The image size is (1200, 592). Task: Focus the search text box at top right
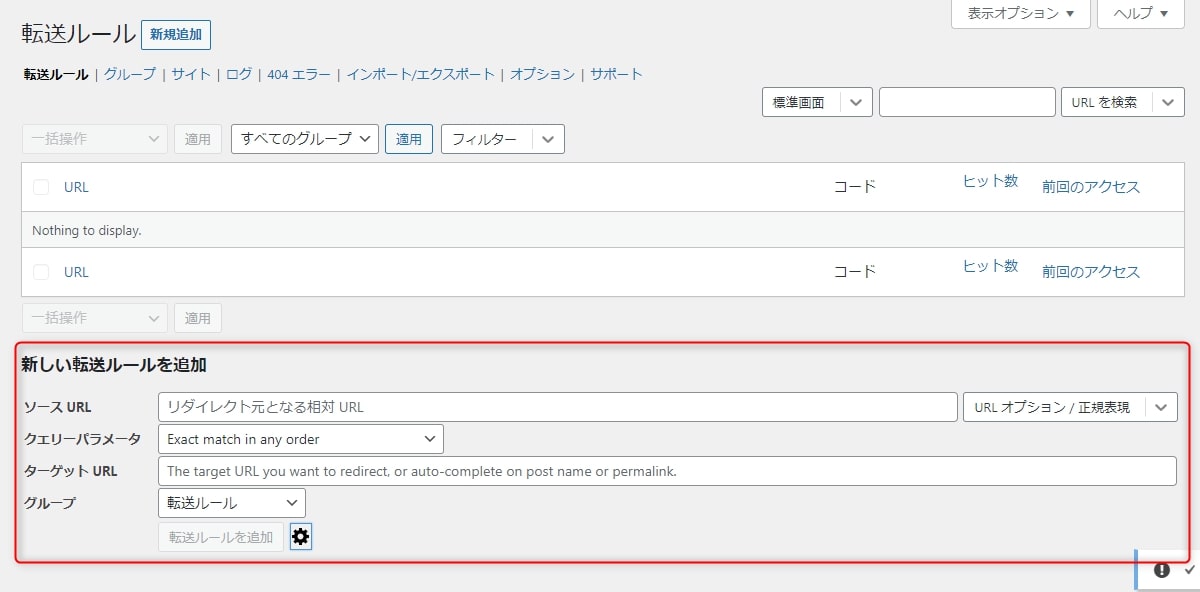coord(967,102)
